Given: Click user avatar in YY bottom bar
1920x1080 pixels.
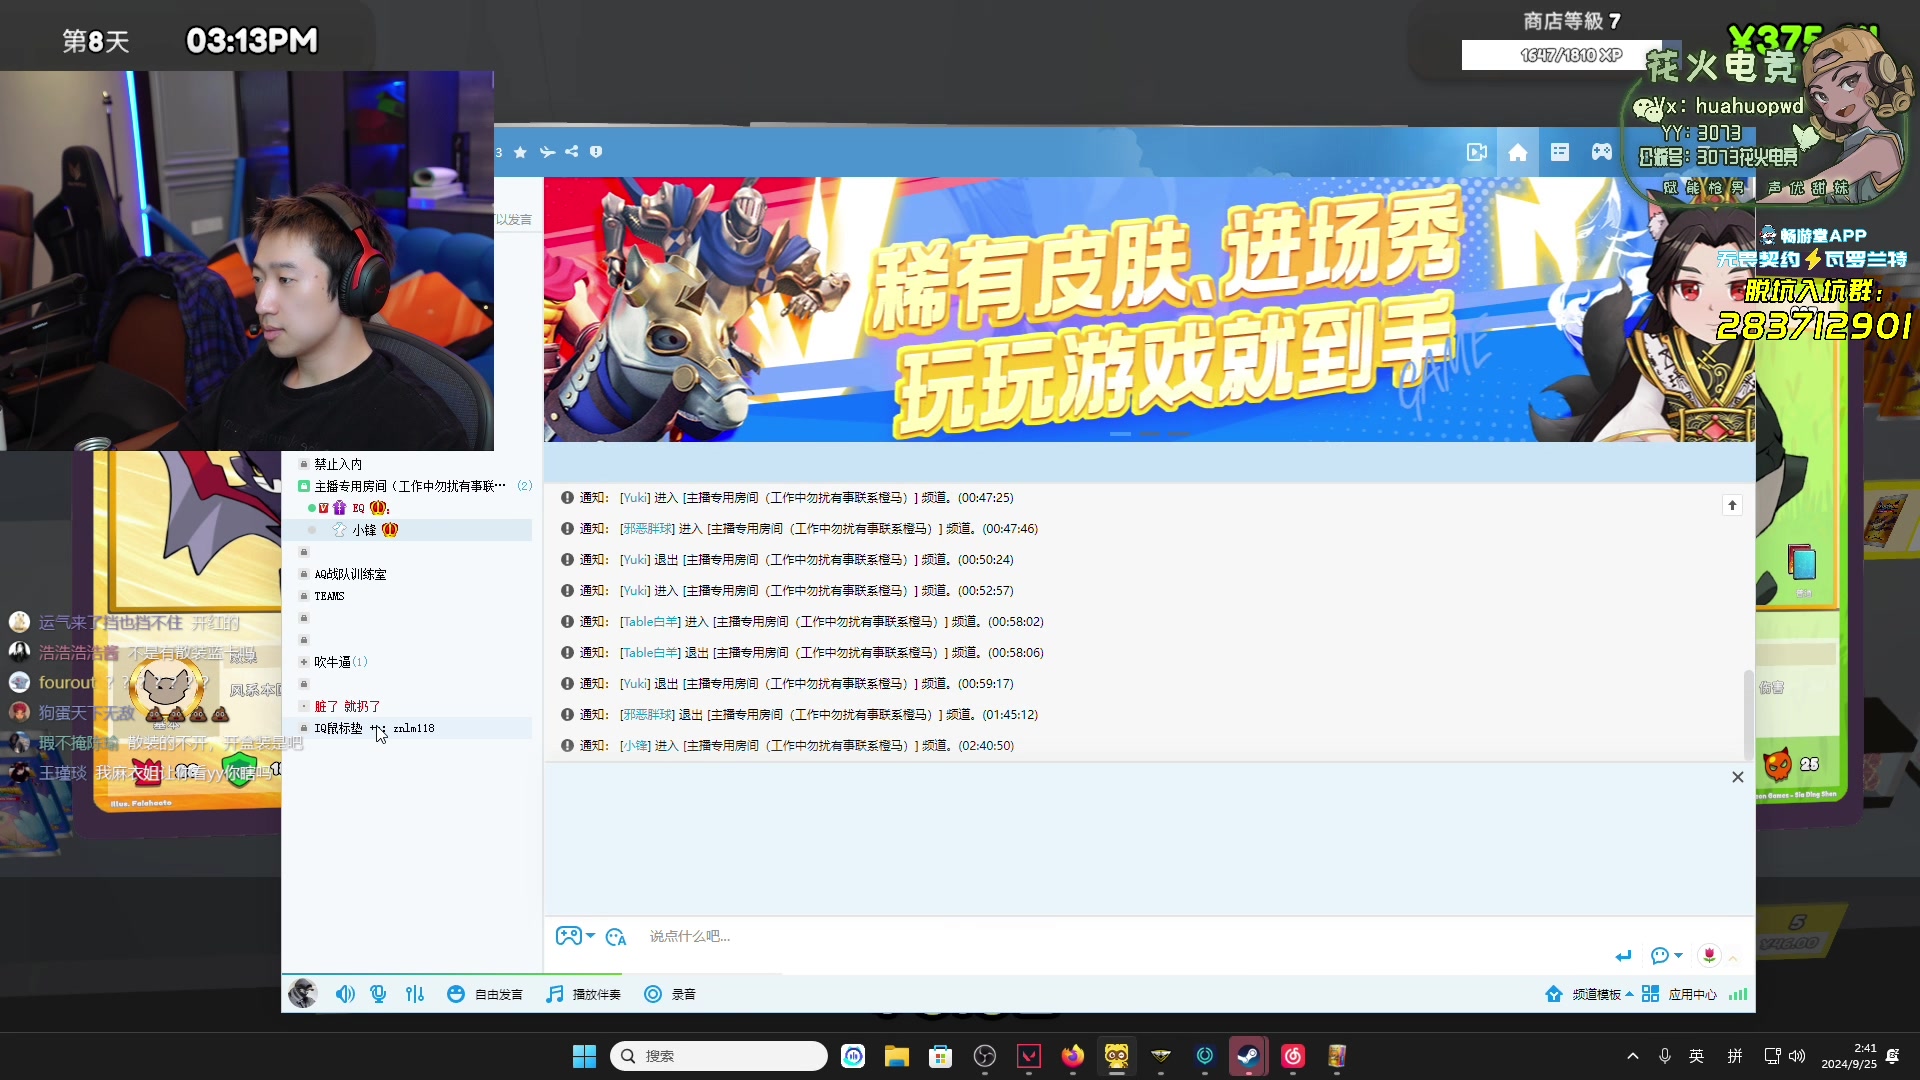Looking at the screenshot, I should coord(302,993).
